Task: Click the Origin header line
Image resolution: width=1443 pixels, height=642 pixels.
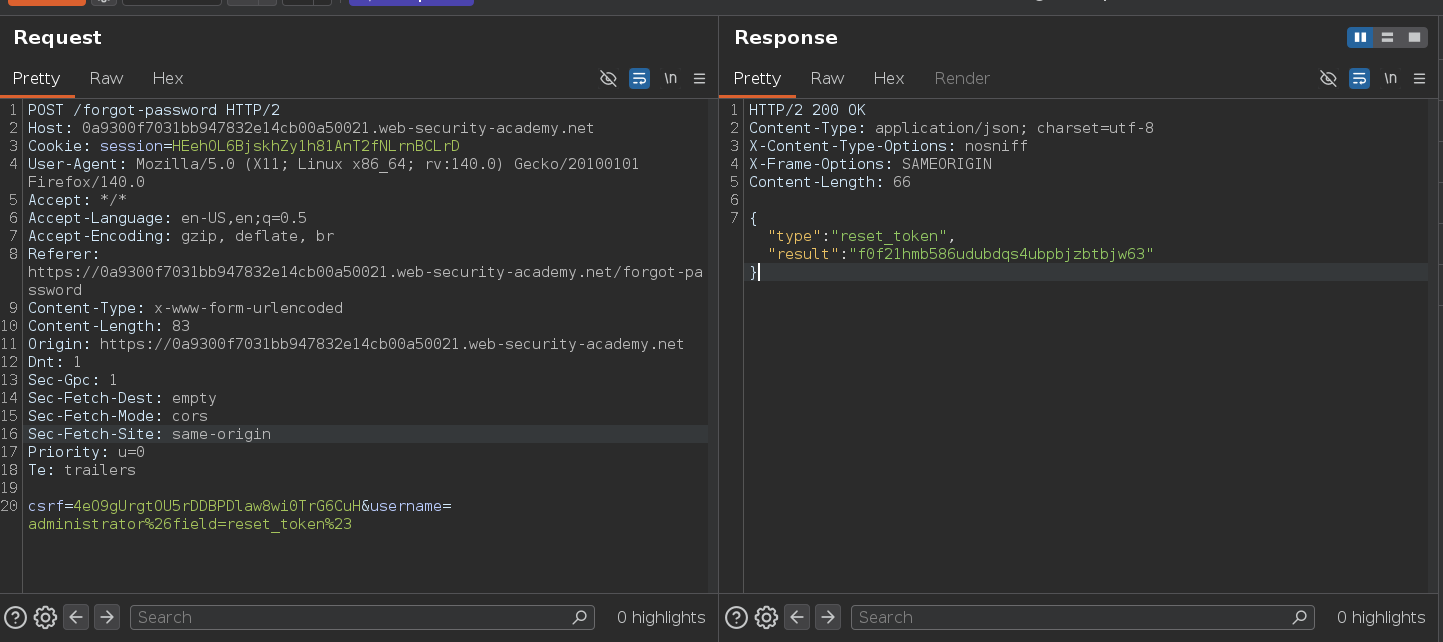Action: pos(356,344)
